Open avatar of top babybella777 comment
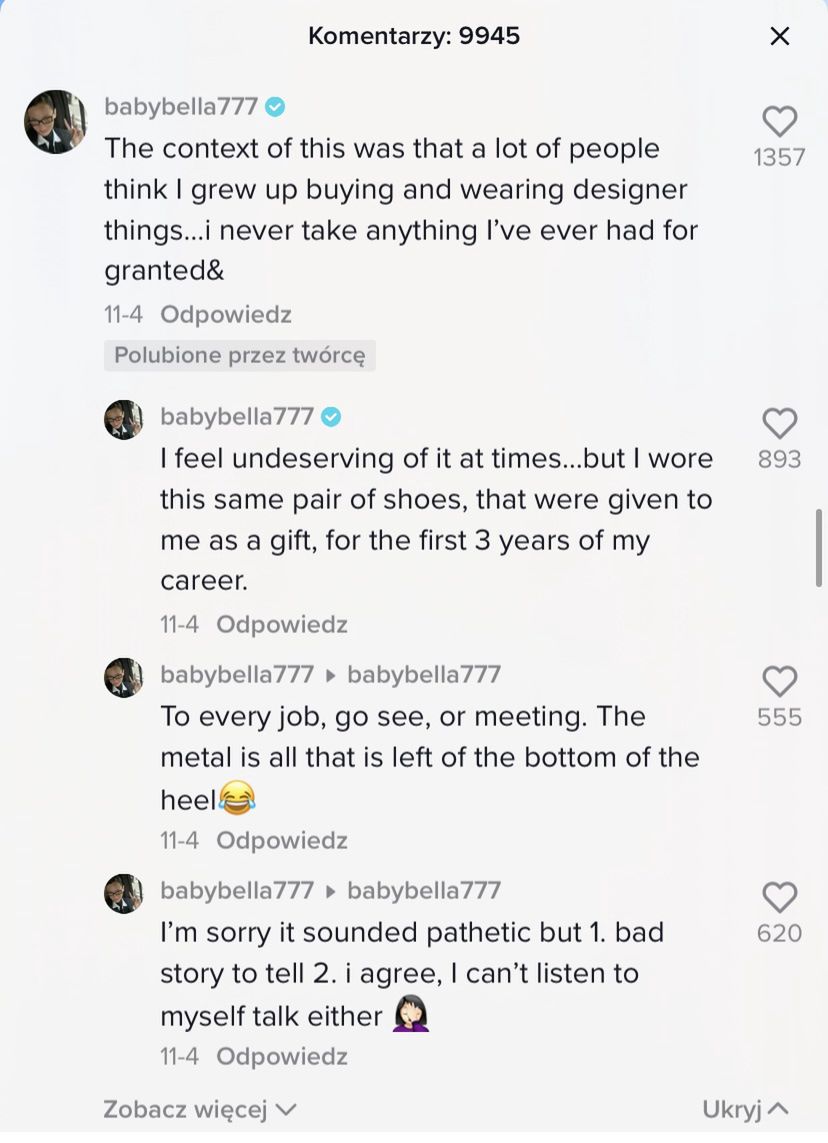Image resolution: width=828 pixels, height=1143 pixels. pyautogui.click(x=55, y=122)
